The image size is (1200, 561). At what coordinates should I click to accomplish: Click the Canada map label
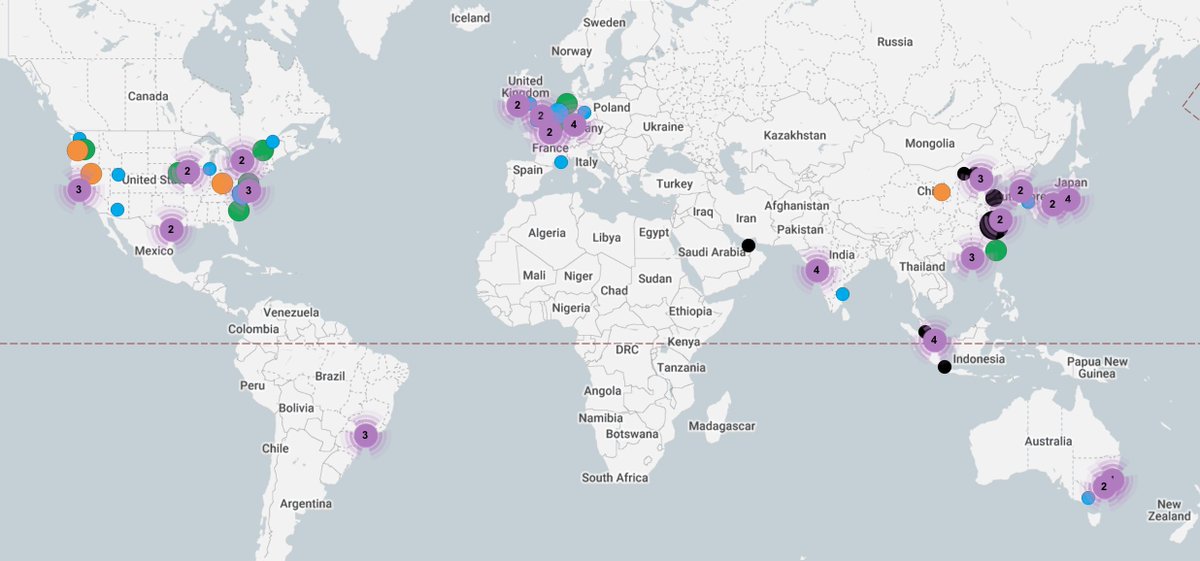tap(148, 96)
